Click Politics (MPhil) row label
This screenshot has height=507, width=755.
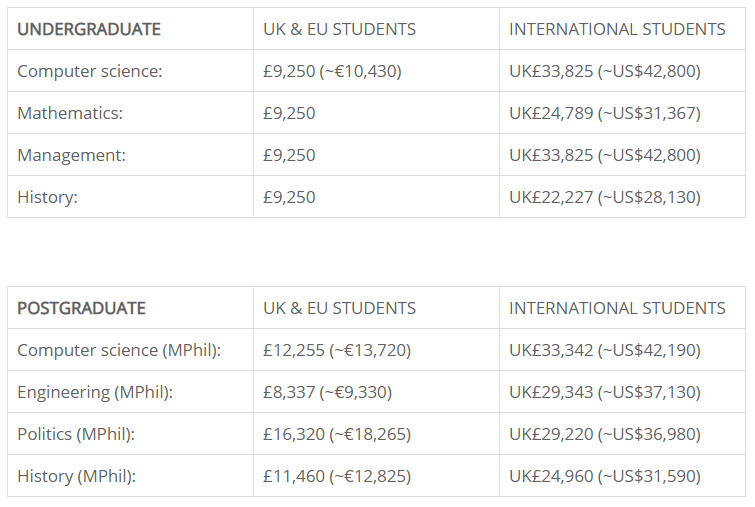76,434
